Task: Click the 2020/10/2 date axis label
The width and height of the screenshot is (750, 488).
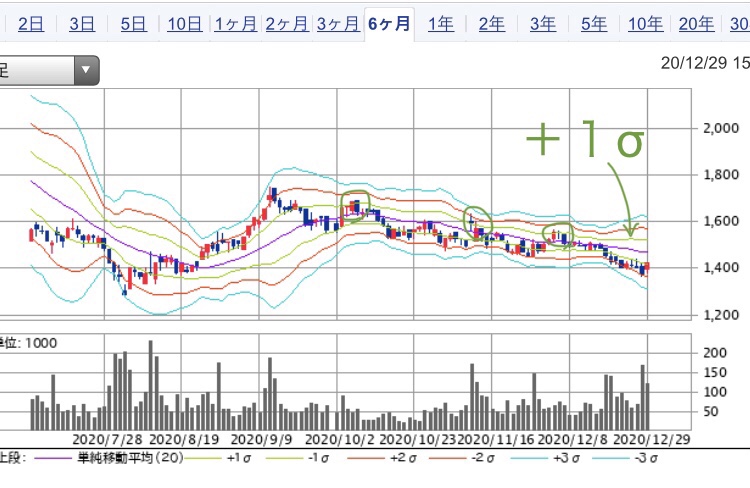Action: click(x=340, y=439)
